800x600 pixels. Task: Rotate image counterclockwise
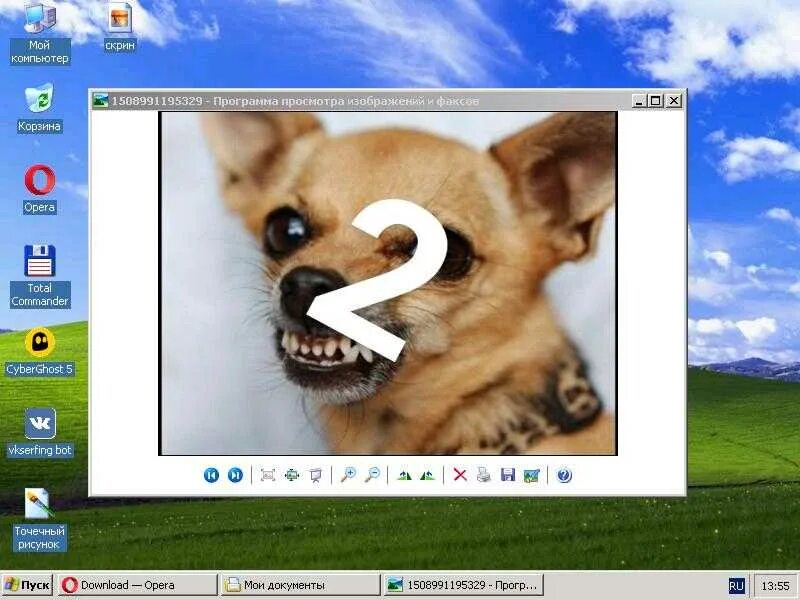[428, 475]
